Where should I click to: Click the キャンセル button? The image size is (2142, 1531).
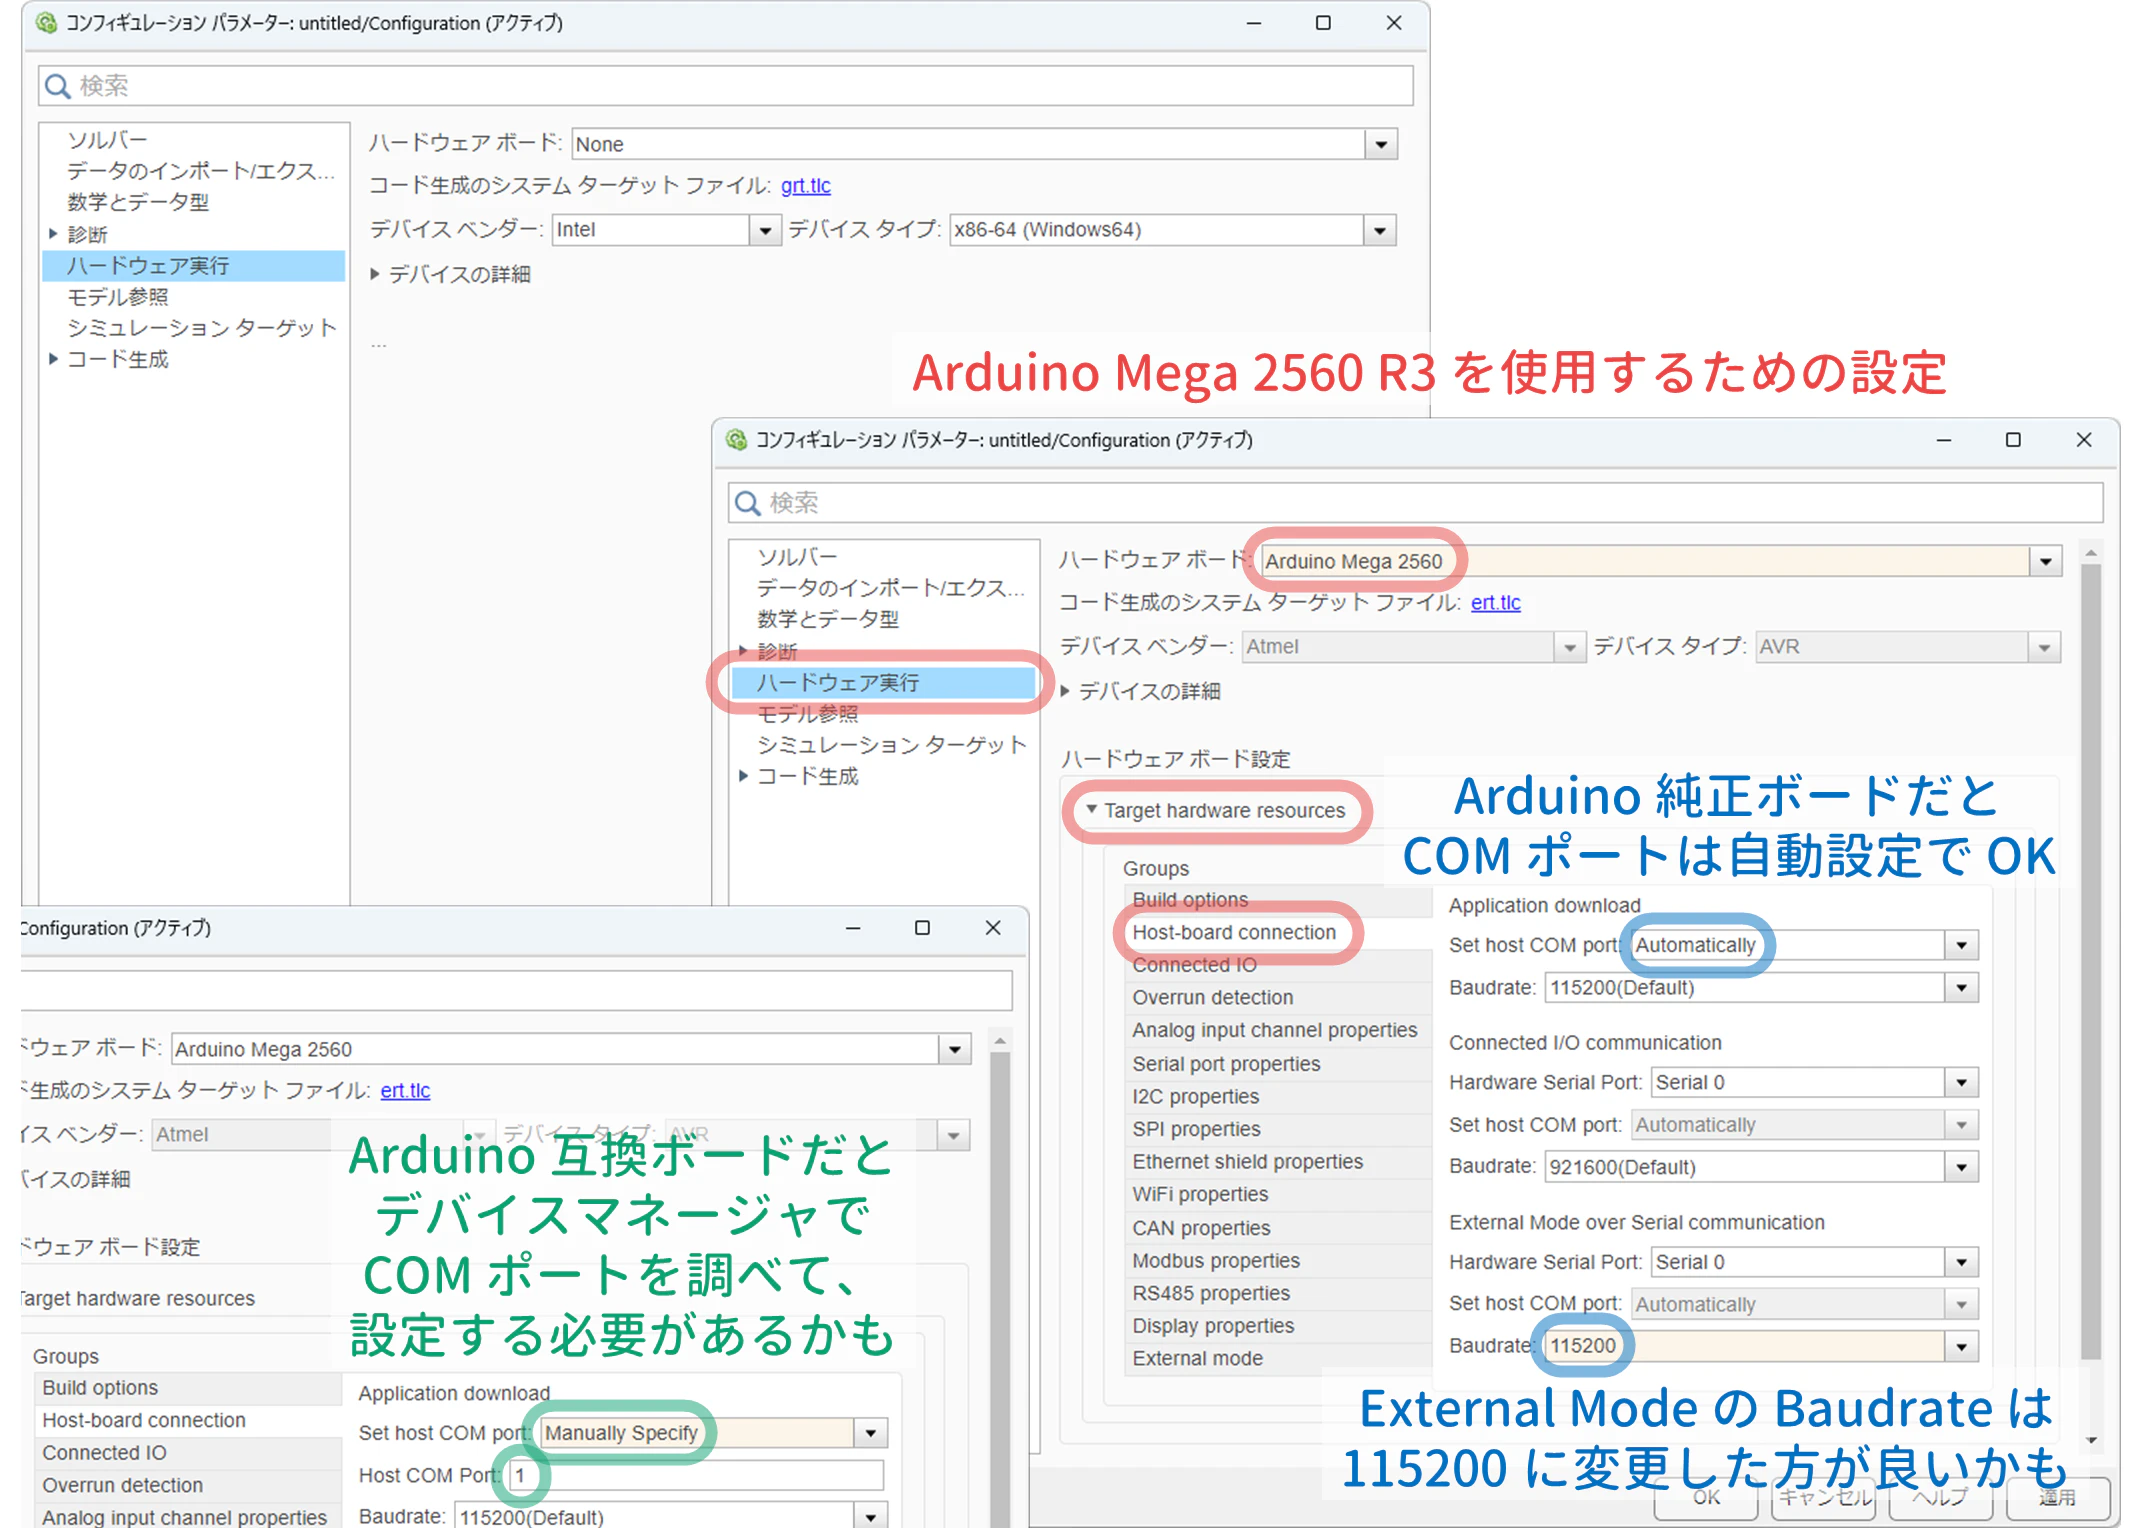tap(1825, 1498)
